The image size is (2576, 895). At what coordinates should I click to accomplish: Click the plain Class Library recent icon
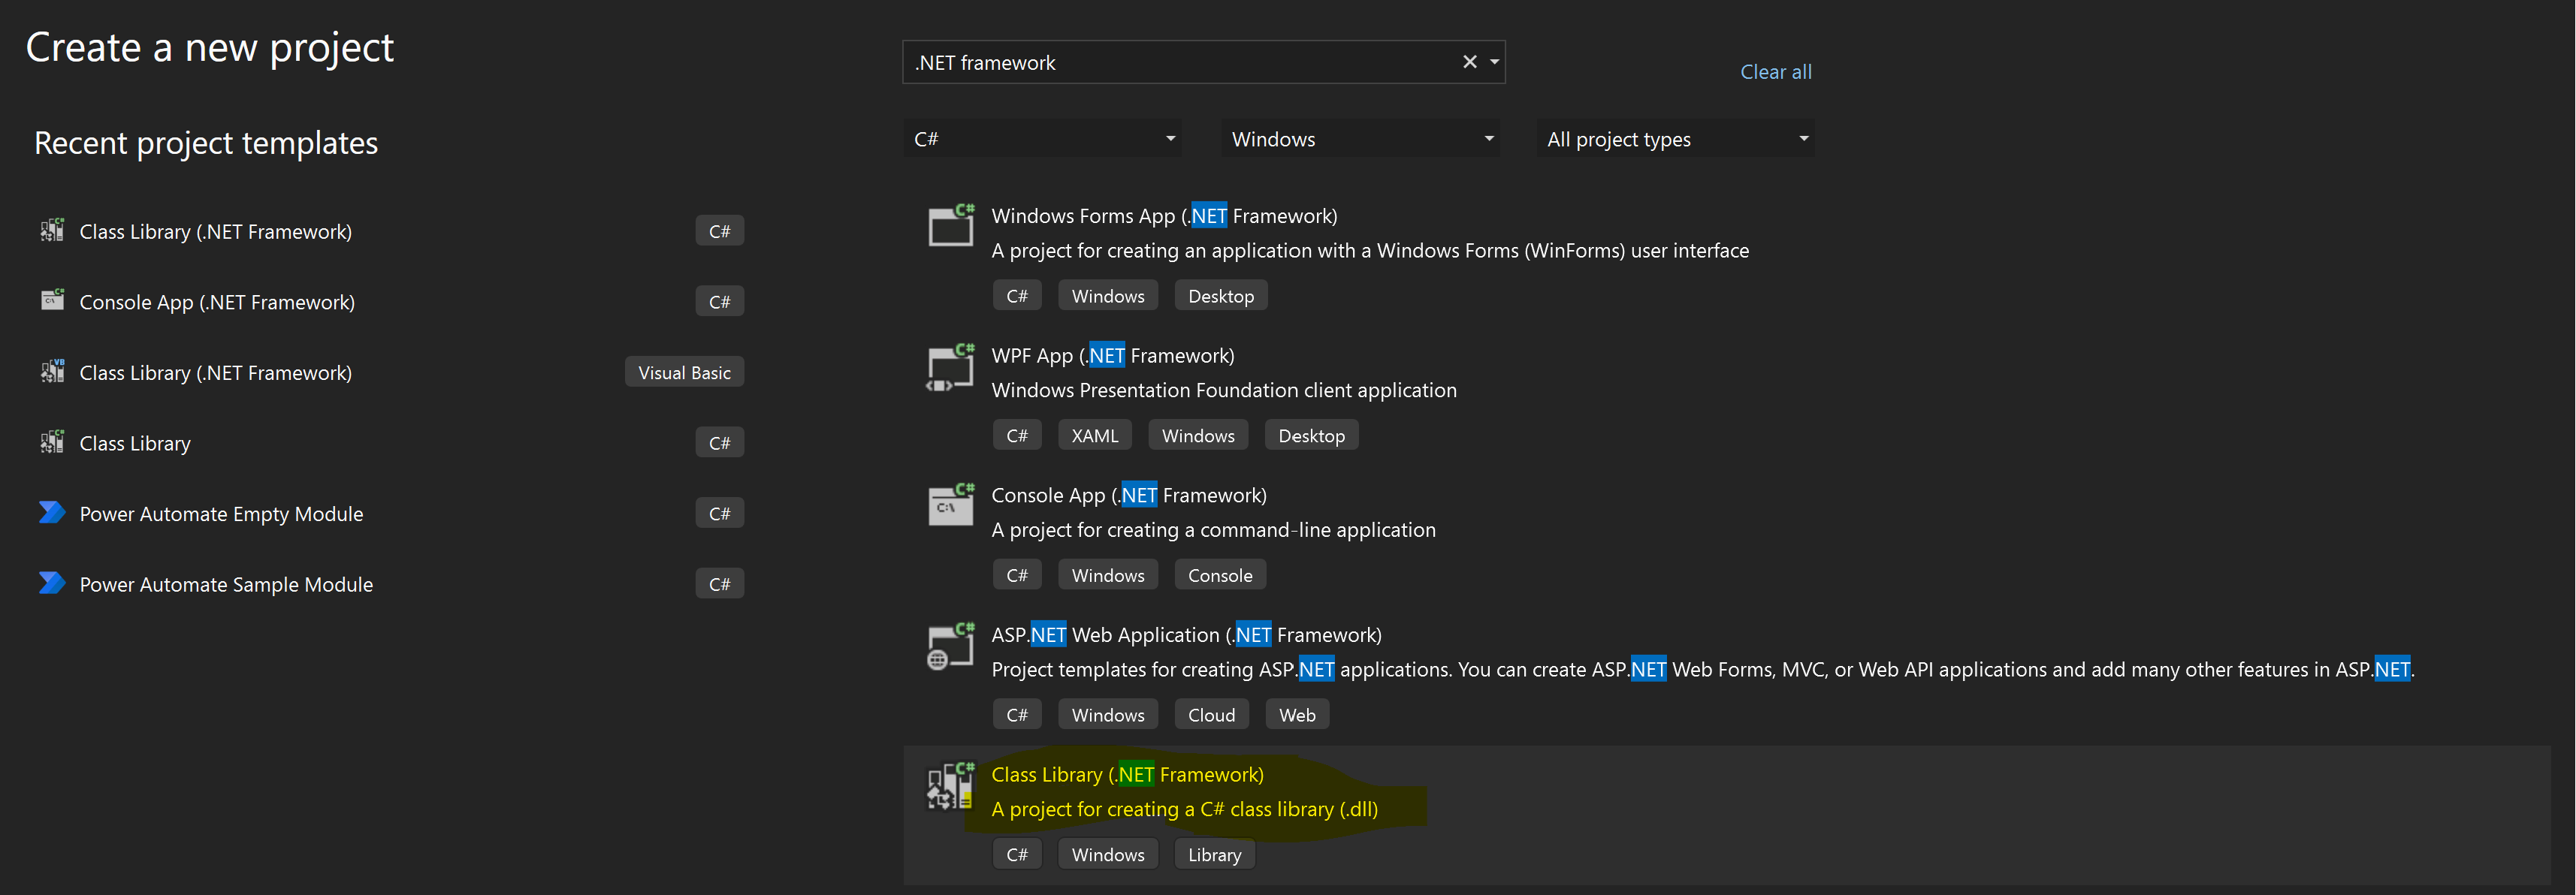[52, 442]
